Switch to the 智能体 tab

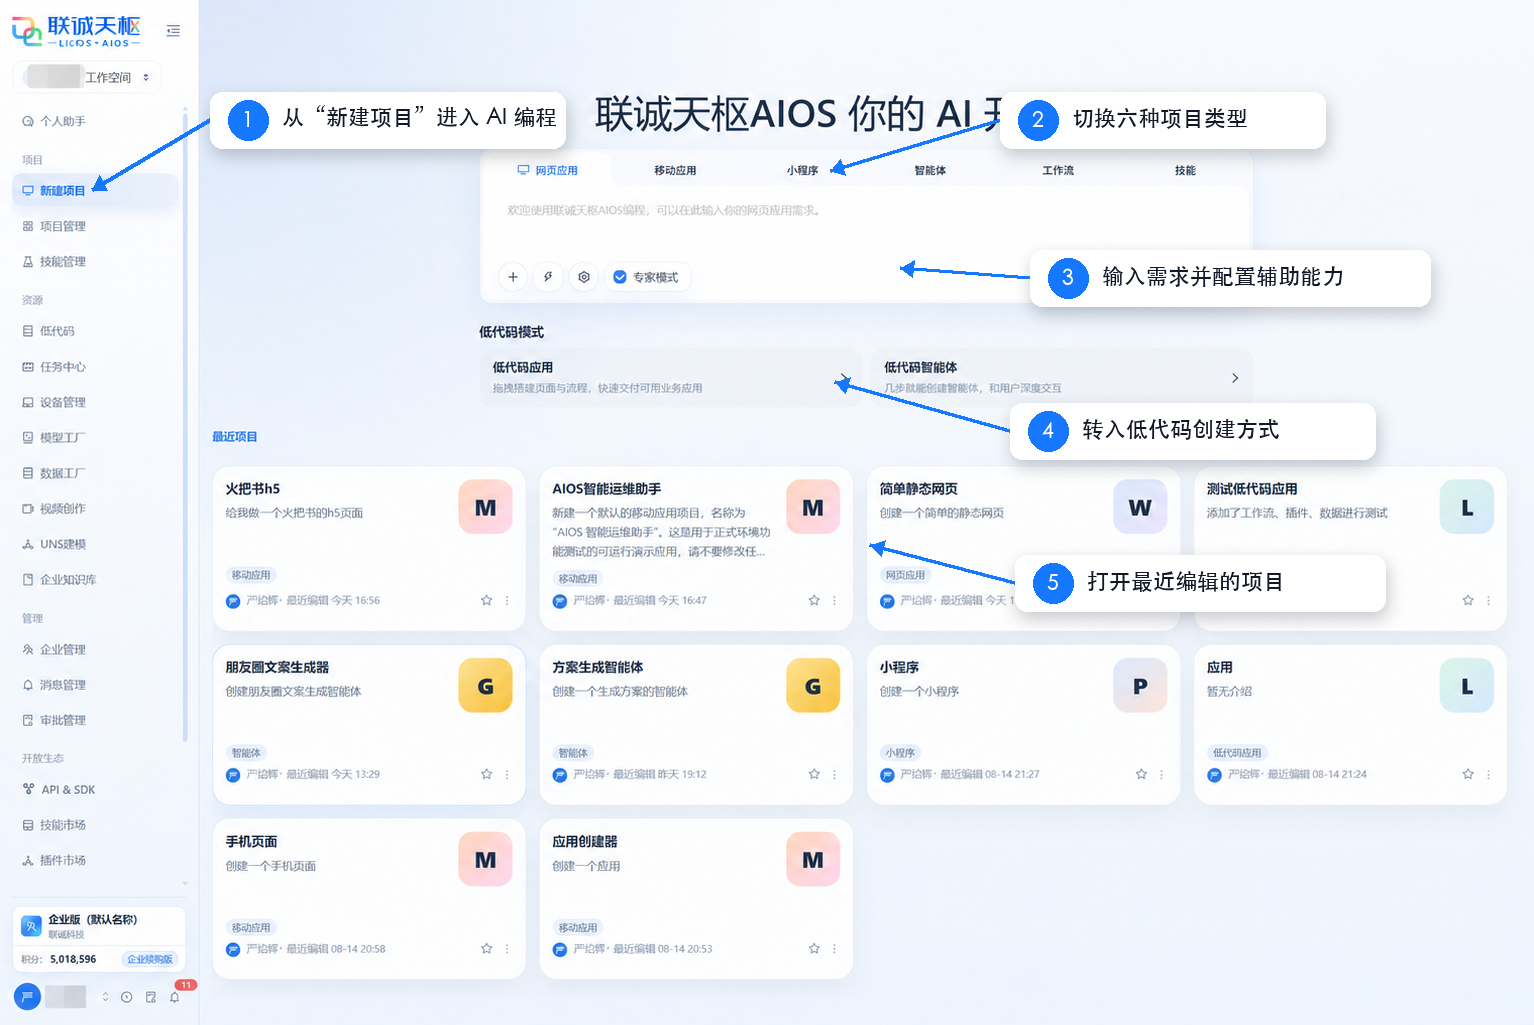point(930,170)
